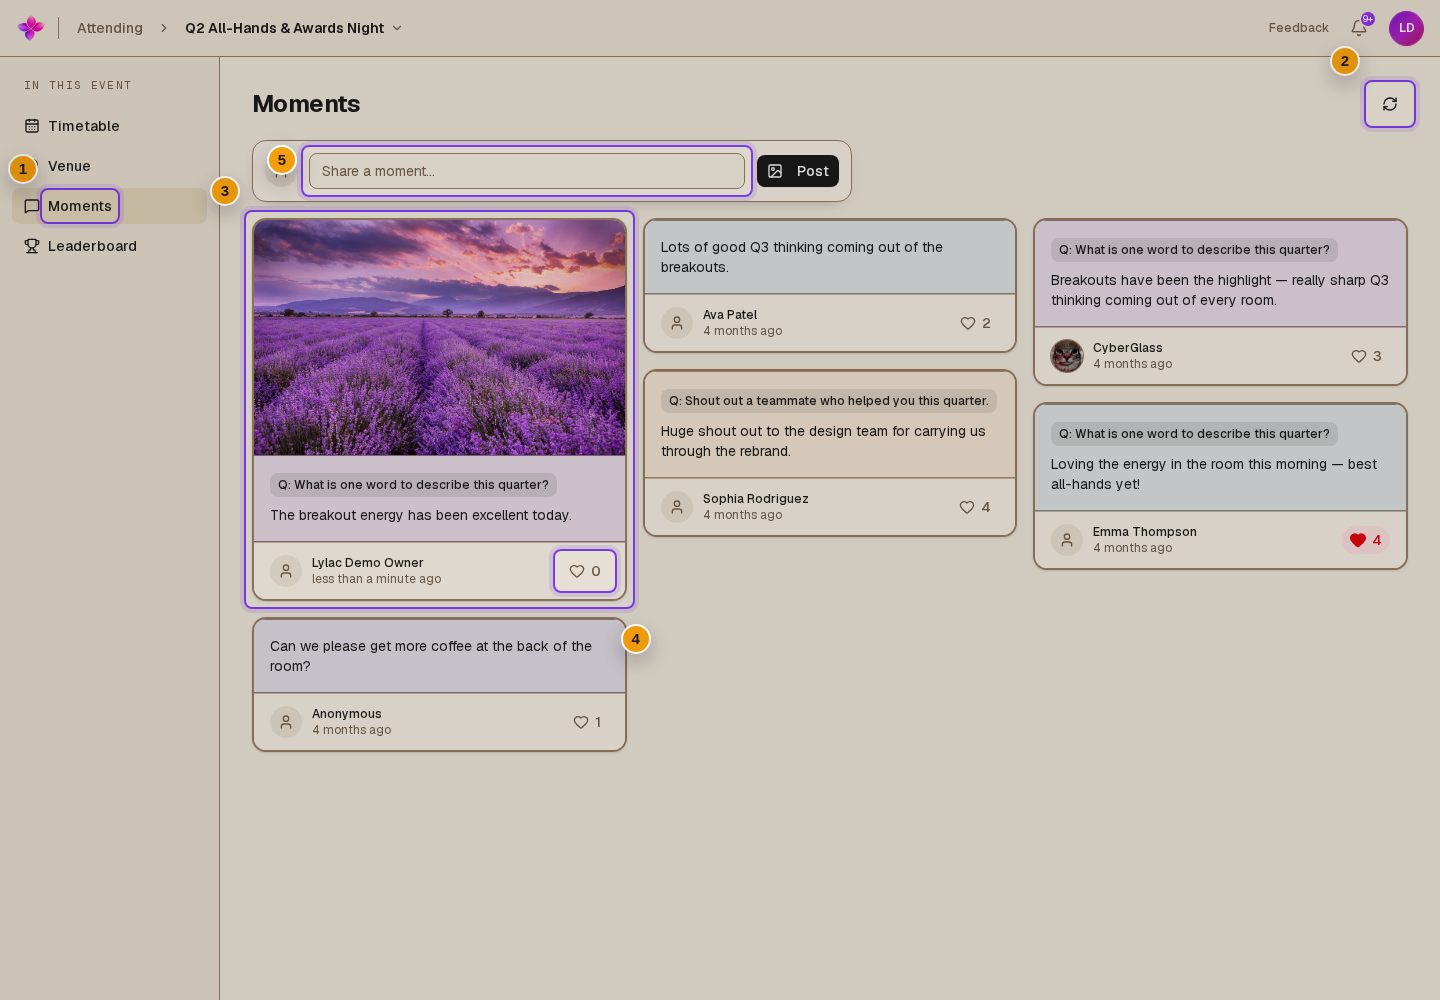Image resolution: width=1440 pixels, height=1000 pixels.
Task: Click 'Huge shout out to the design team' text
Action: point(823,441)
